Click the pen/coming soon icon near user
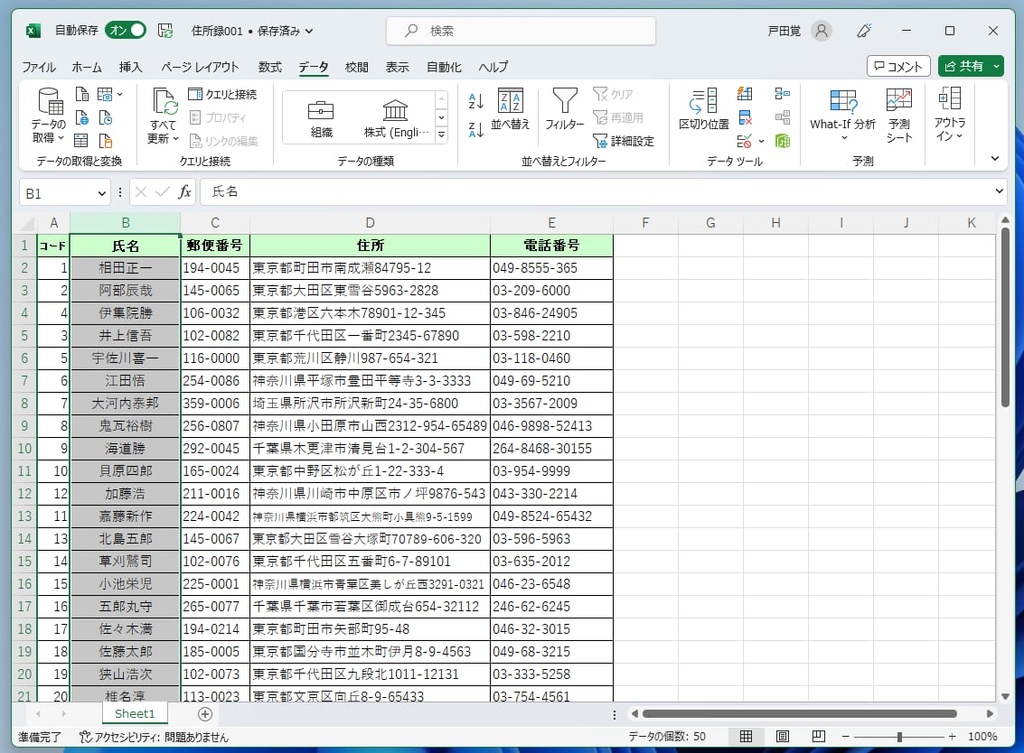 click(x=864, y=31)
